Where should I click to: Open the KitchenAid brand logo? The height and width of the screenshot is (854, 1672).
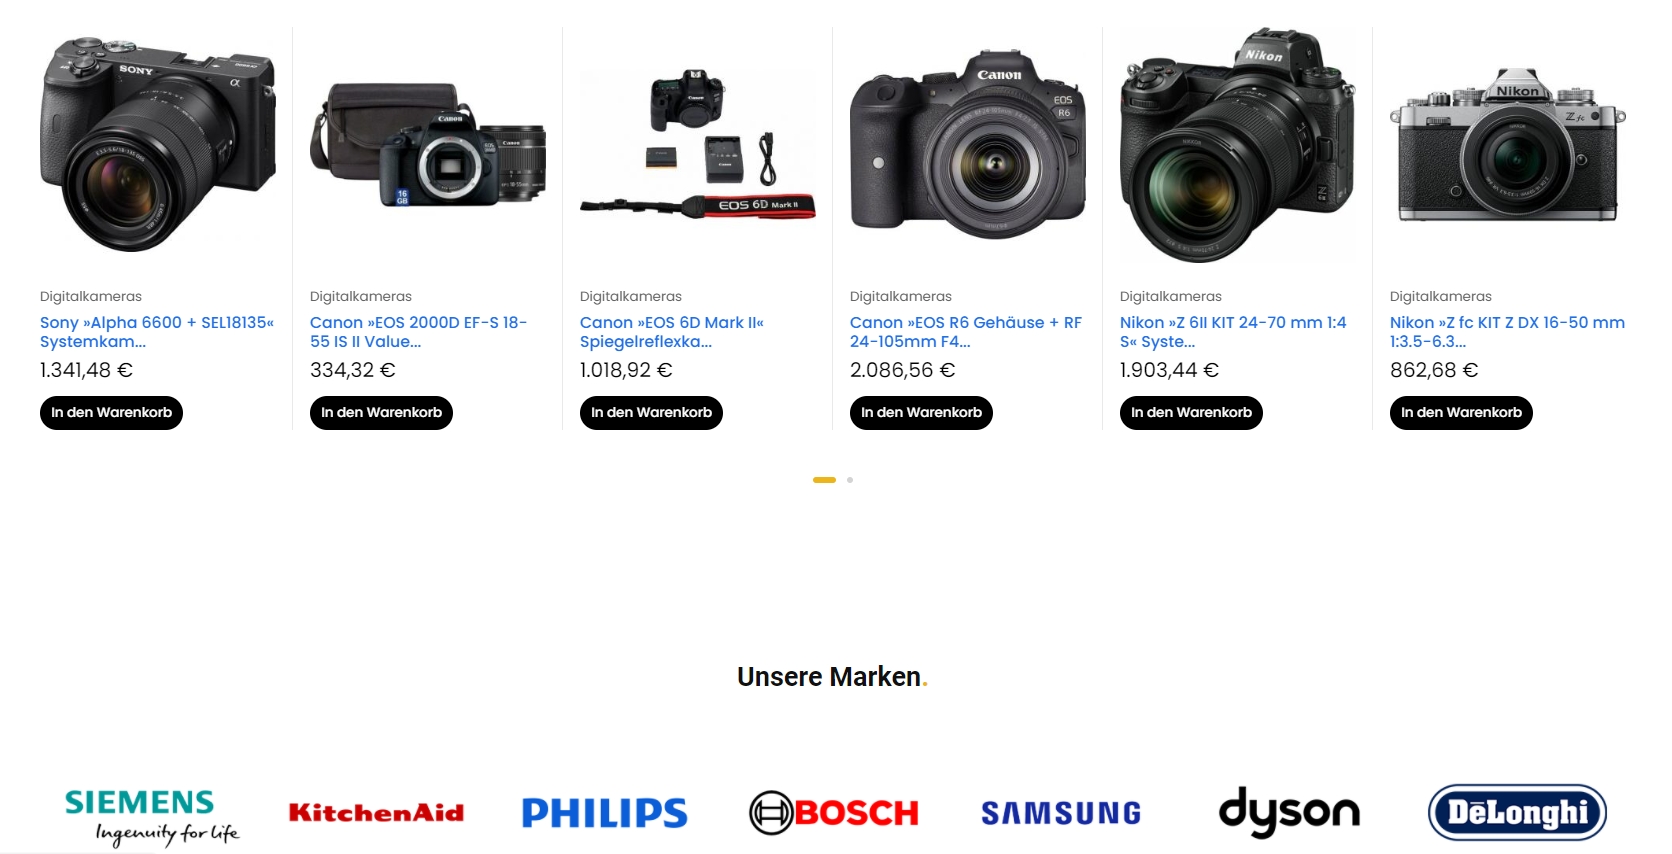coord(376,813)
